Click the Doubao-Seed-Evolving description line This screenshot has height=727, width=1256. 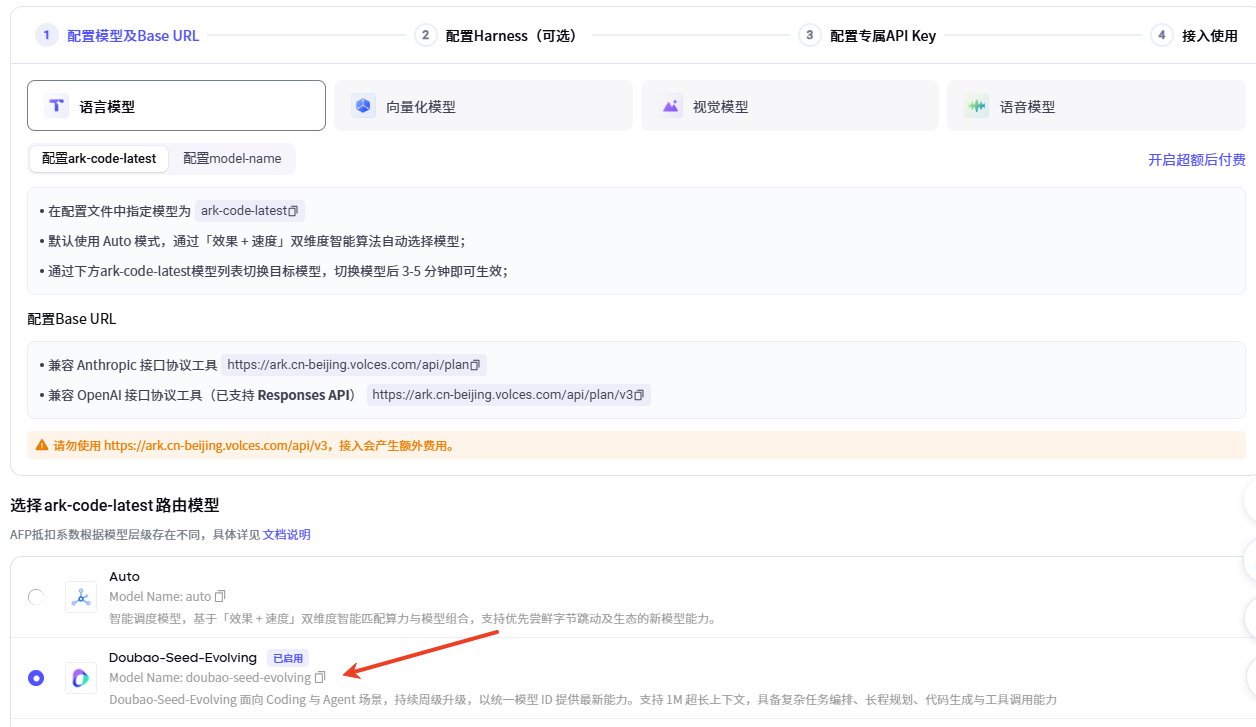(x=583, y=699)
